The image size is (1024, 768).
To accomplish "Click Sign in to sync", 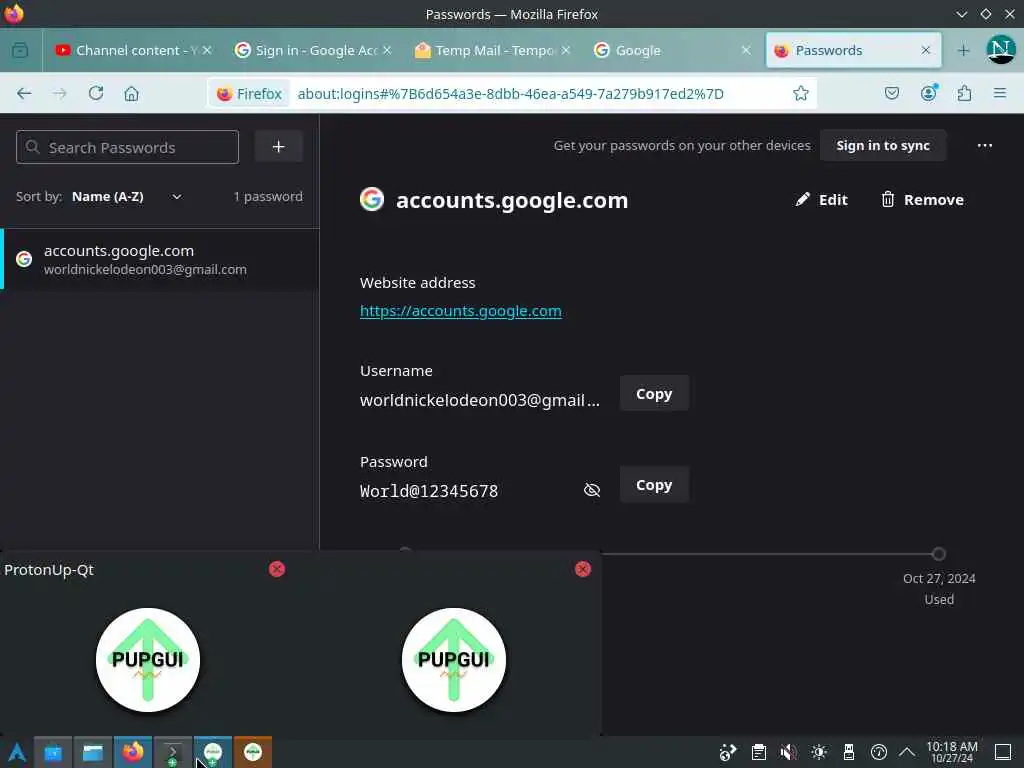I will point(882,146).
